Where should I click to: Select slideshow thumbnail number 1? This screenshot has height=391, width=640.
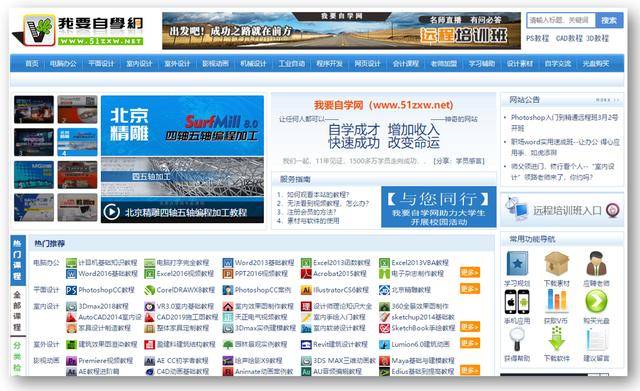[x=34, y=109]
